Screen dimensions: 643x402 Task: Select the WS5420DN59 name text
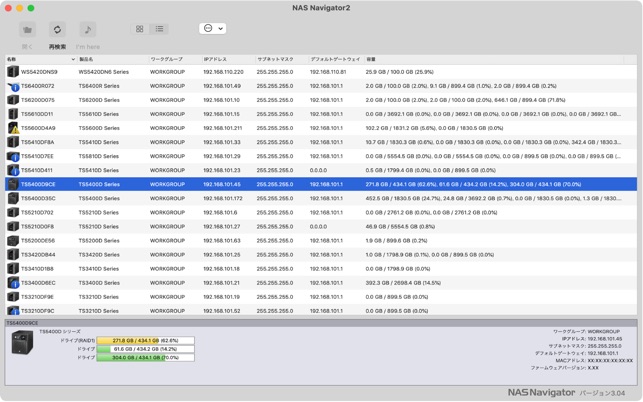click(39, 72)
